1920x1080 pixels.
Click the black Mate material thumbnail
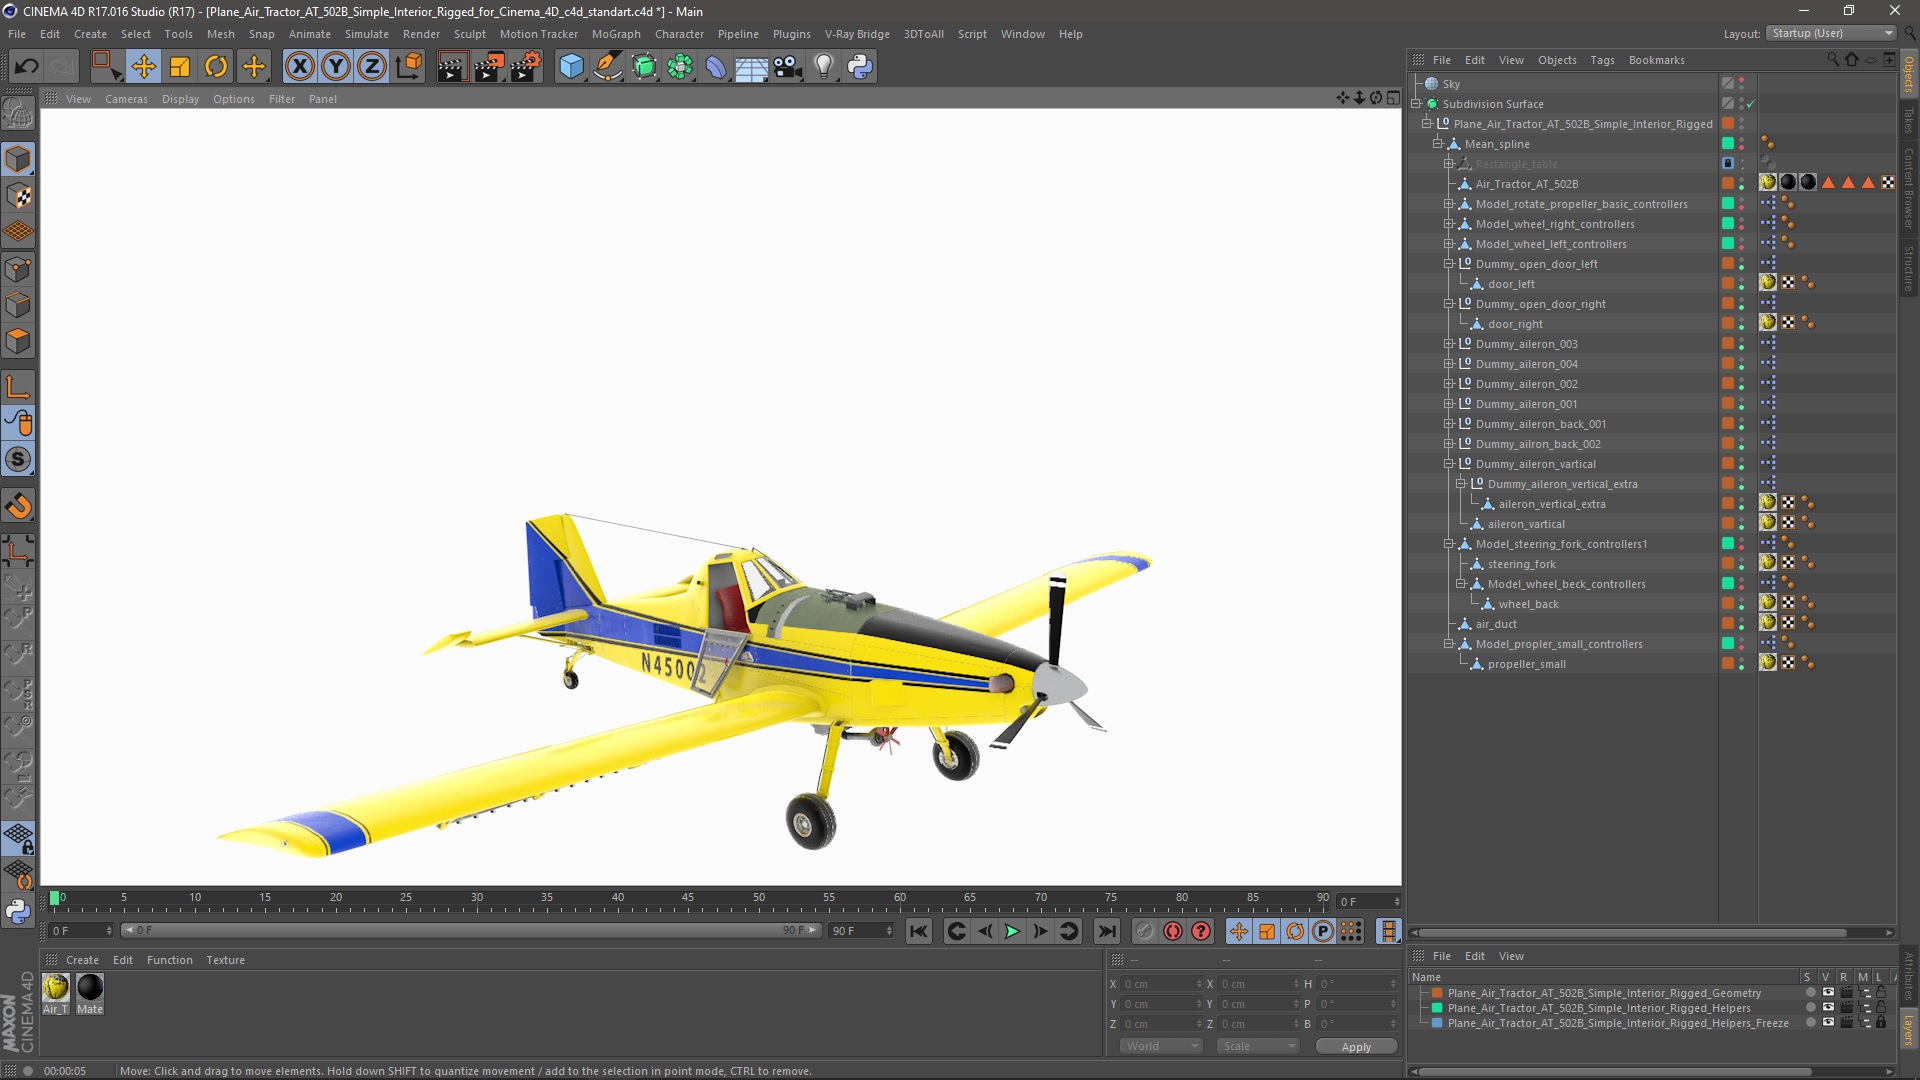tap(90, 988)
